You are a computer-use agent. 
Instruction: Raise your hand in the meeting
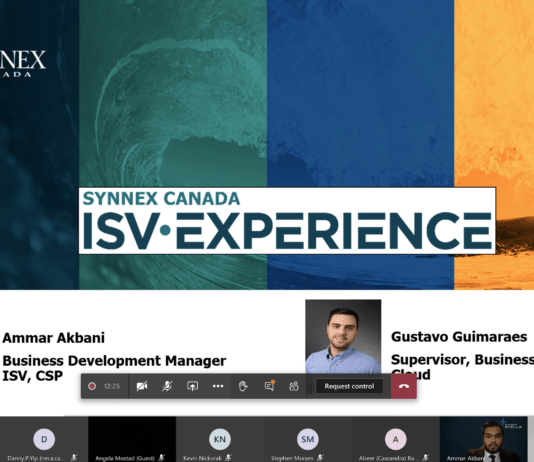(x=243, y=386)
